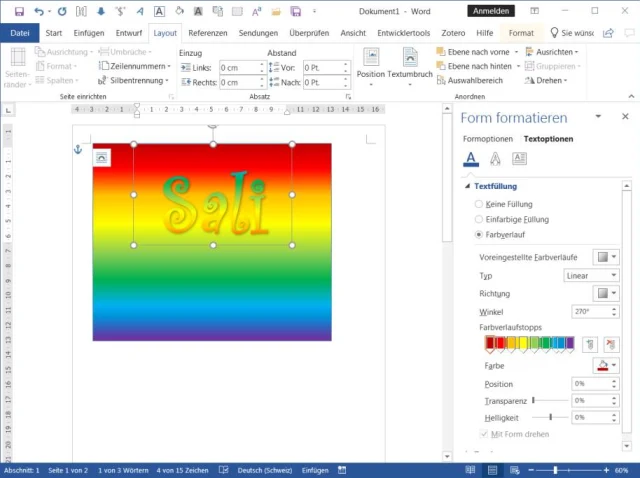Click the Textumbruch icon in the ribbon
Viewport: 640px width, 478px height.
(x=410, y=57)
